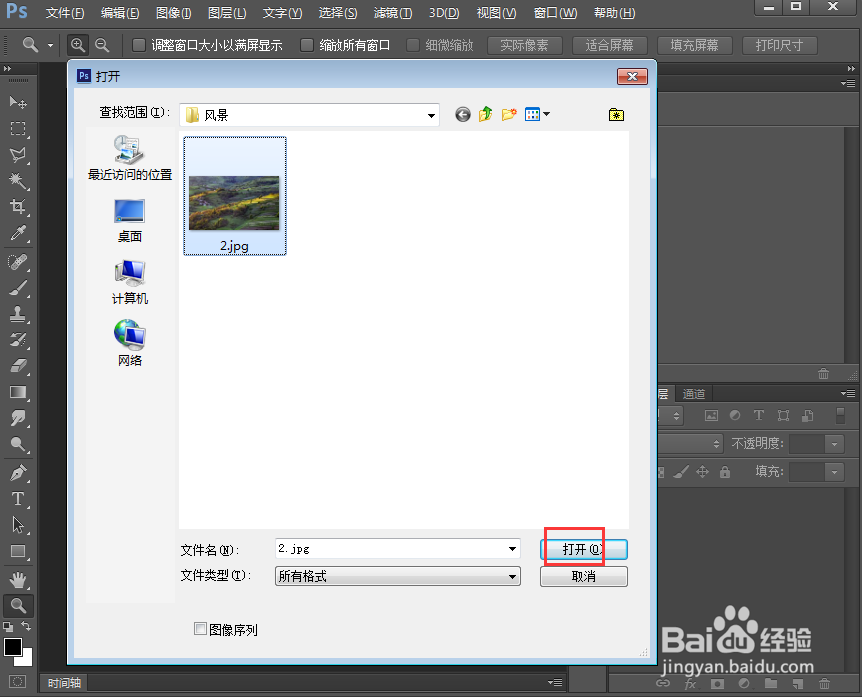Select the Zoom tool in toolbox
This screenshot has width=862, height=697.
18,606
